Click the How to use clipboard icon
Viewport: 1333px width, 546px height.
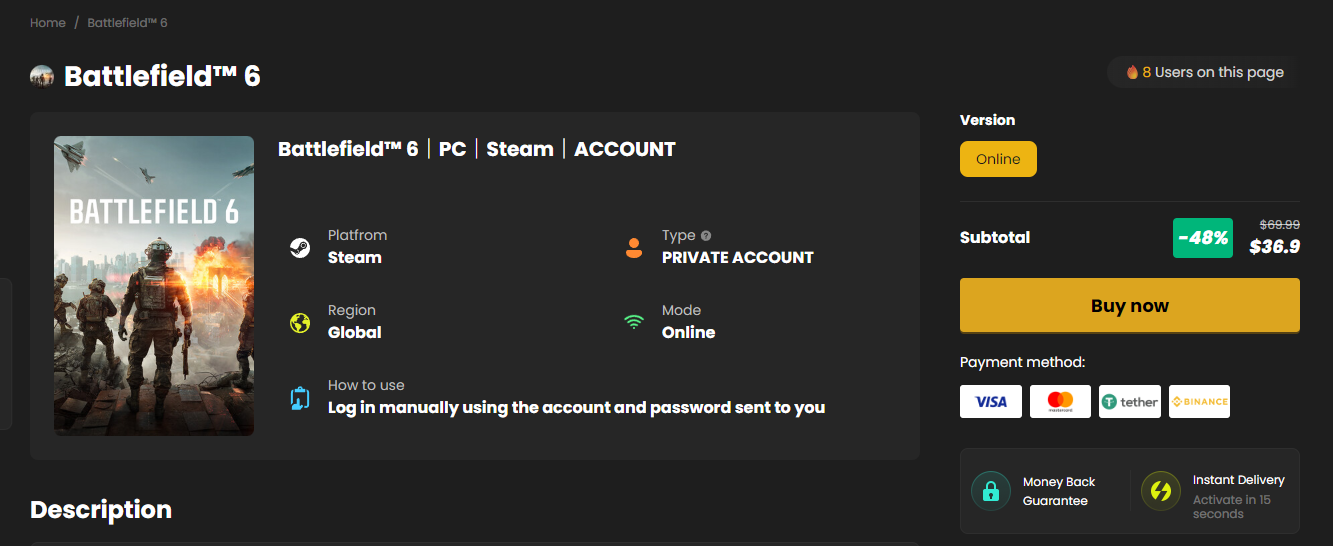click(x=299, y=398)
